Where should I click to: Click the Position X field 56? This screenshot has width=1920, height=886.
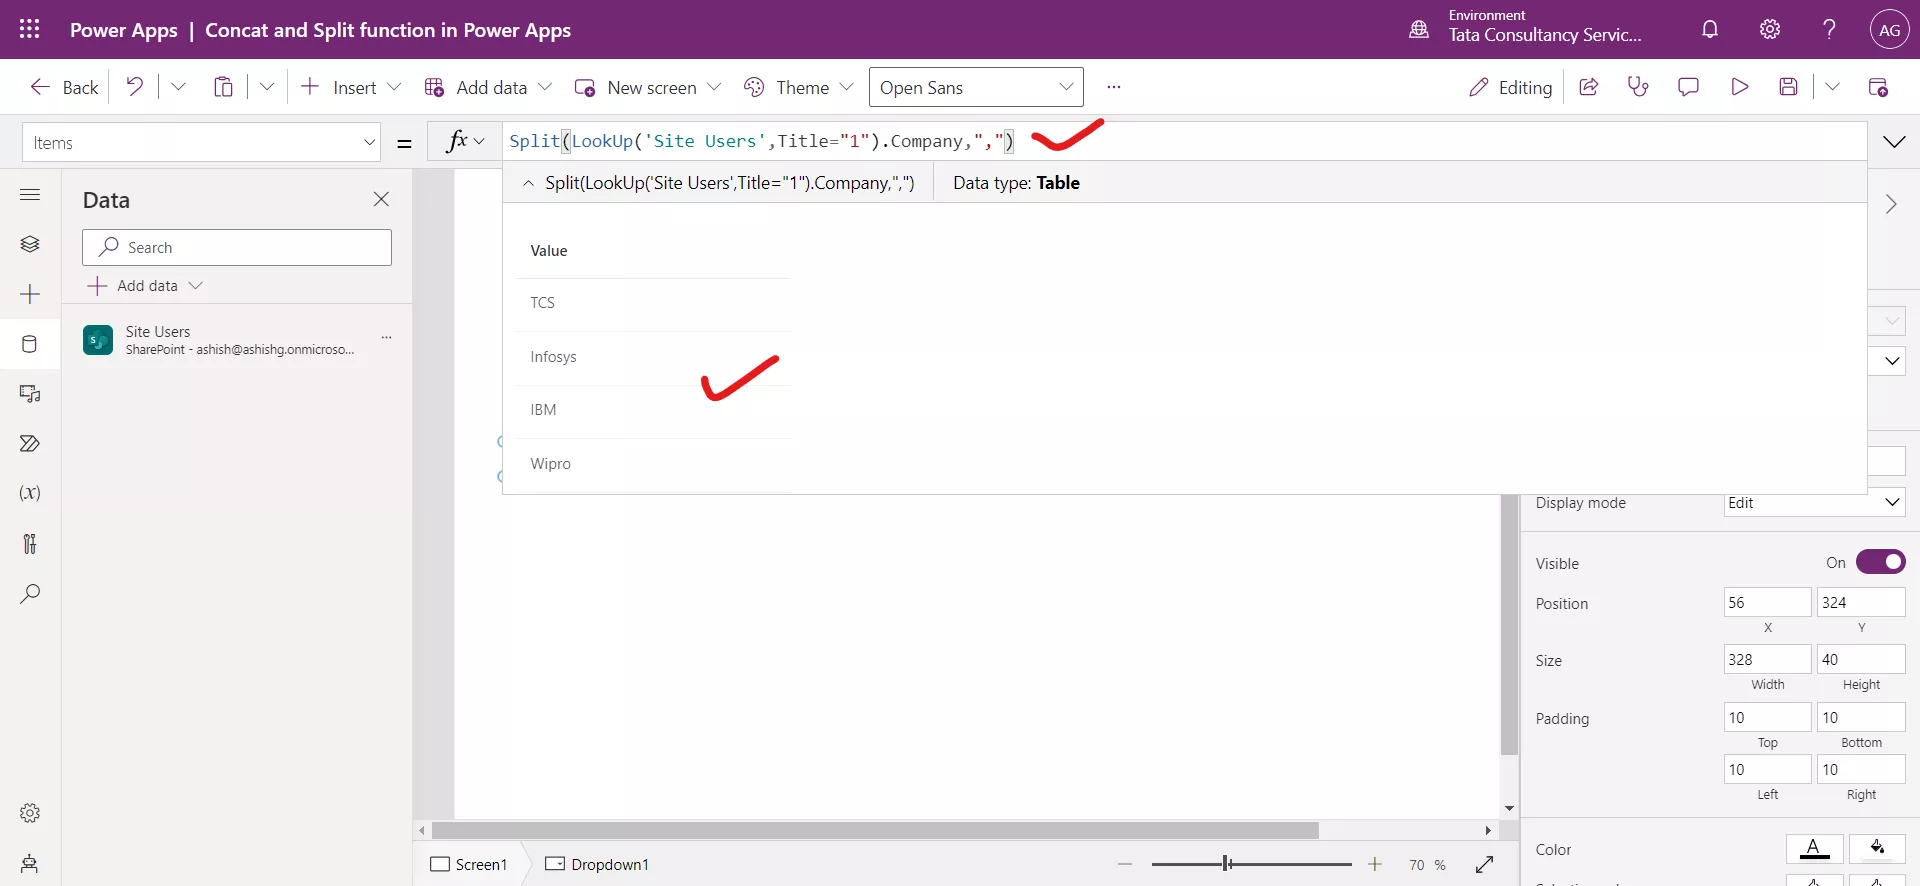pos(1767,602)
